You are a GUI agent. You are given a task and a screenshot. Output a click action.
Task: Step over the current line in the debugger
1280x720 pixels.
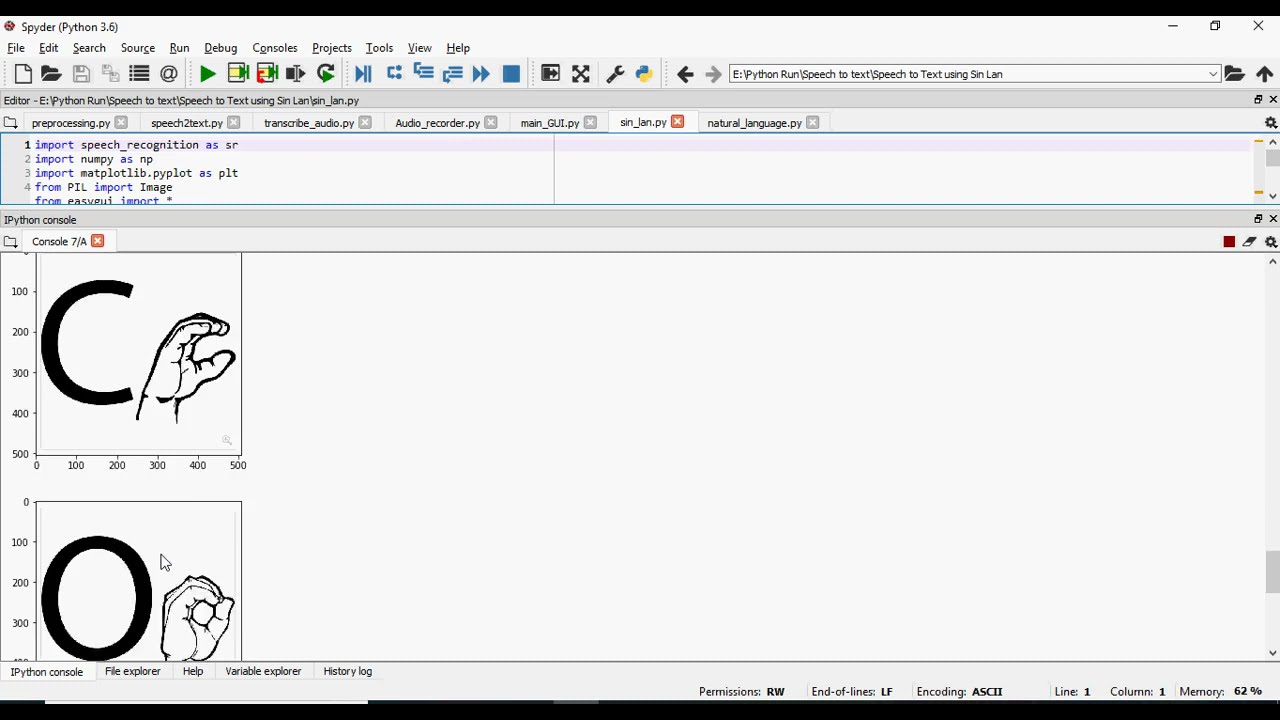pyautogui.click(x=394, y=74)
